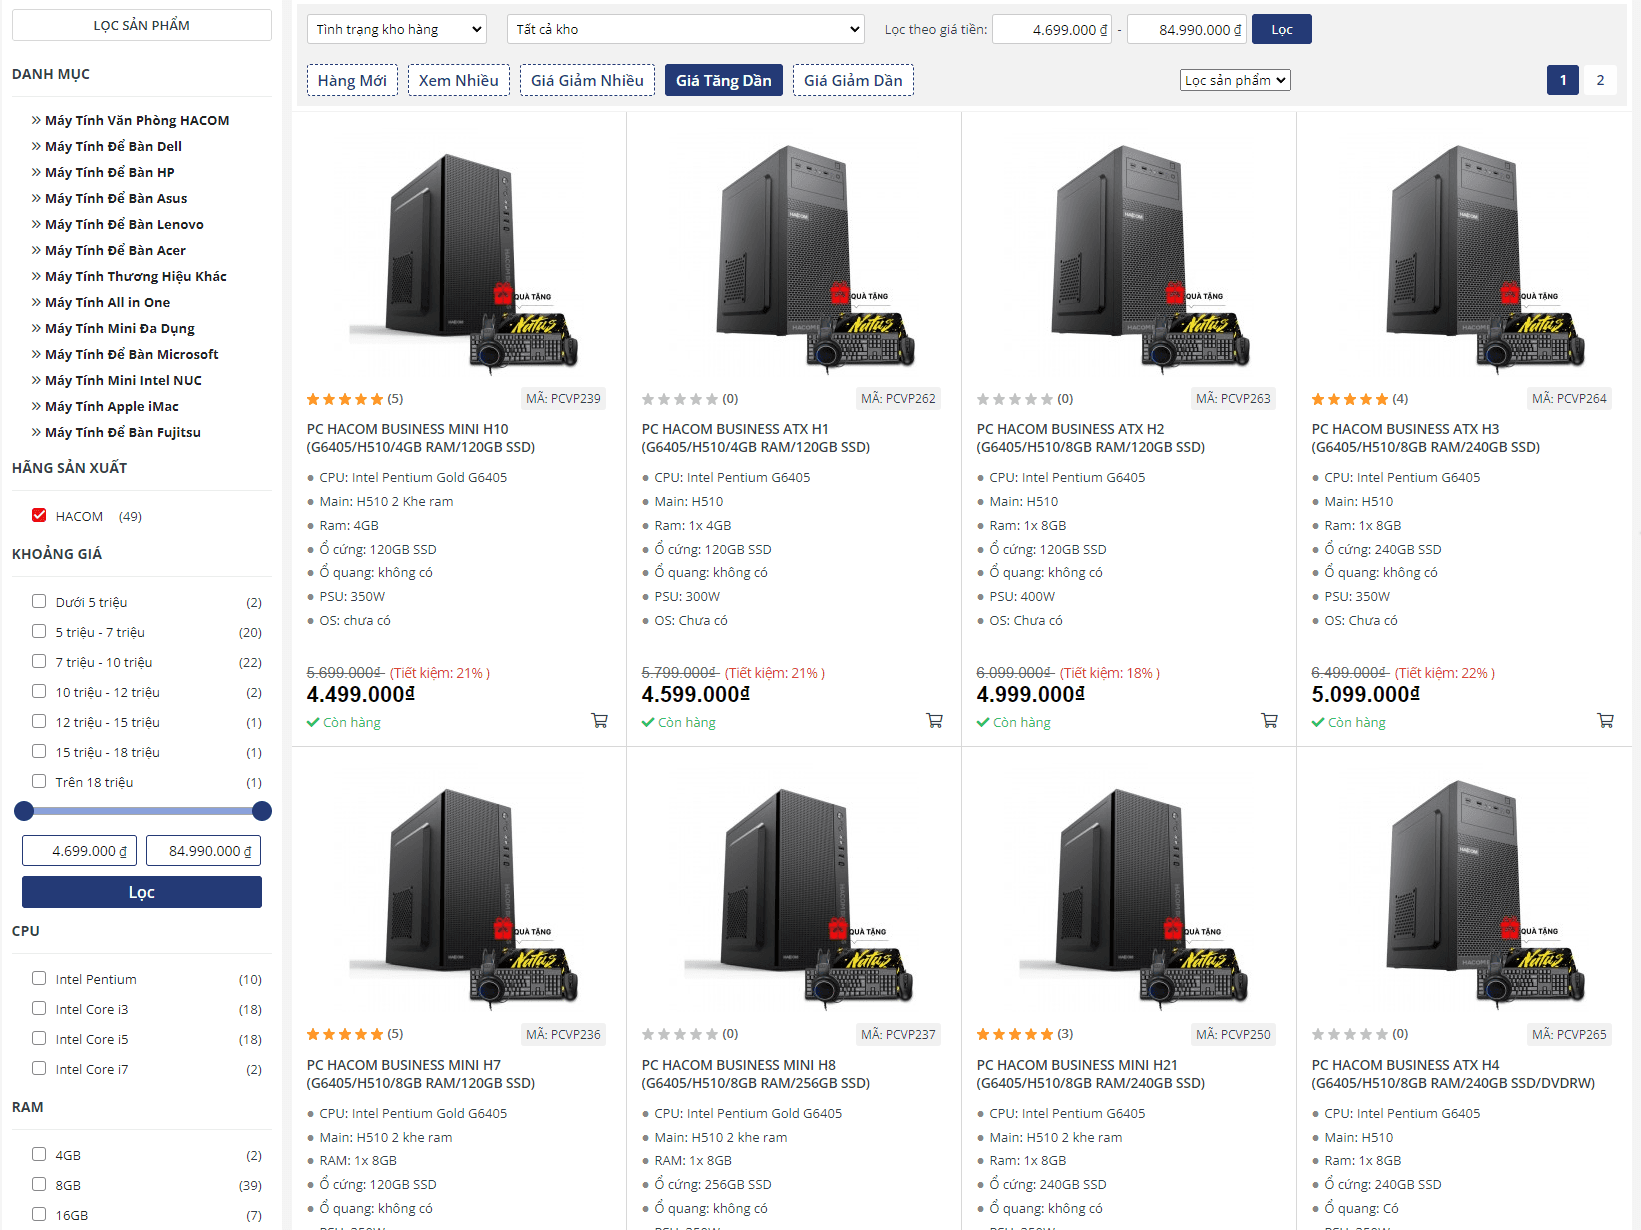Sort by Giá Giảm Dần
The width and height of the screenshot is (1641, 1230).
click(x=853, y=80)
